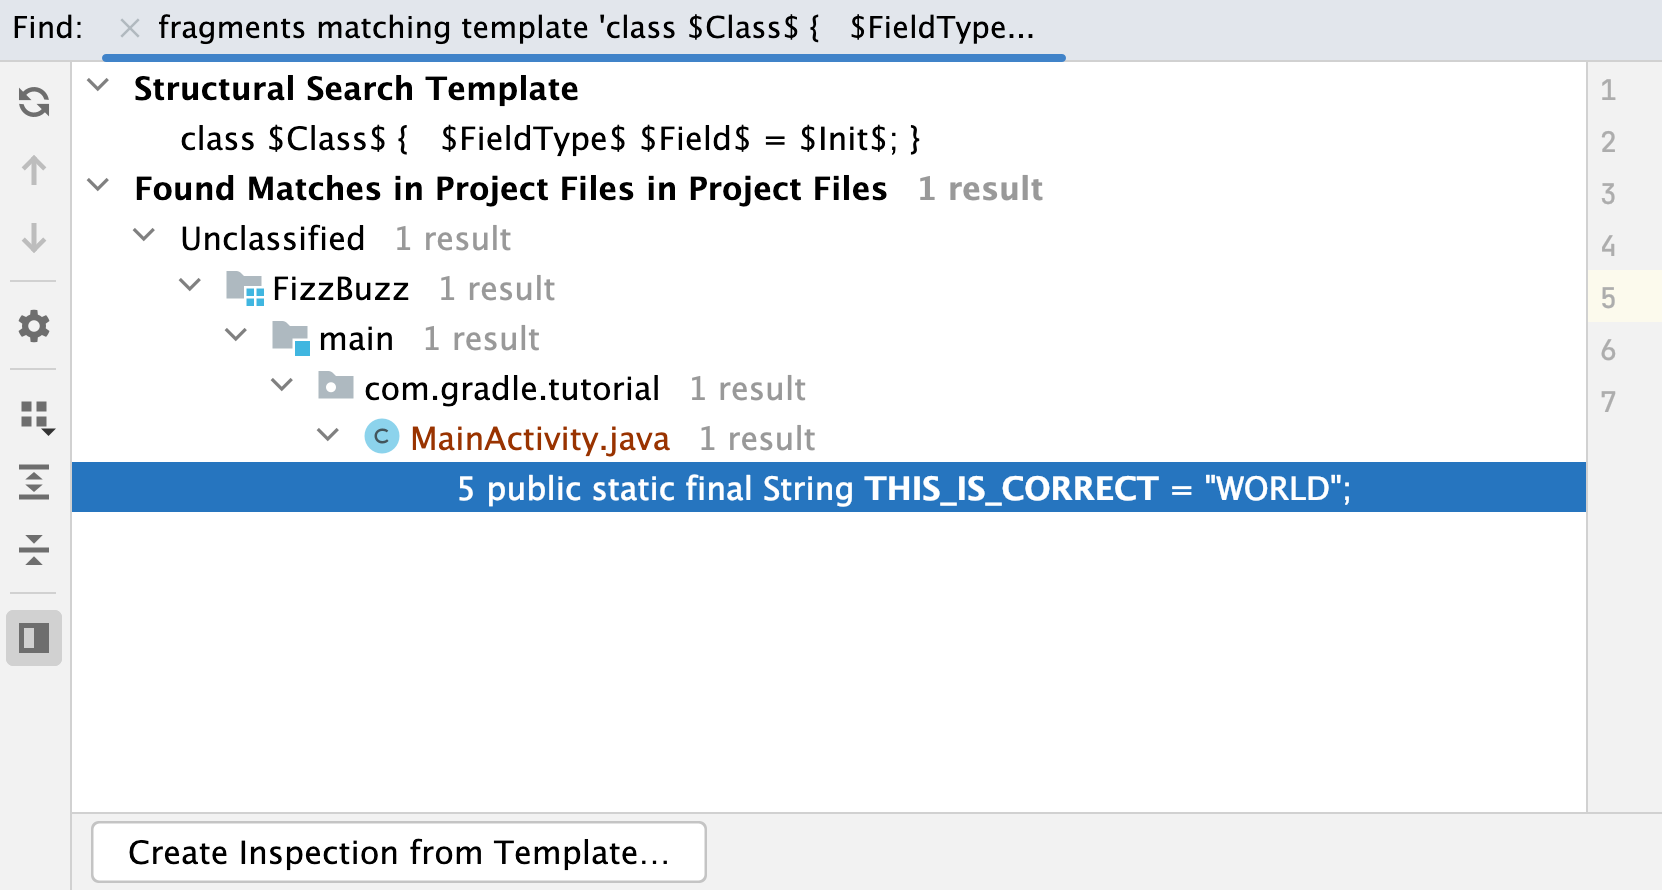Viewport: 1662px width, 890px height.
Task: Expand all results in the tree
Action: [34, 483]
